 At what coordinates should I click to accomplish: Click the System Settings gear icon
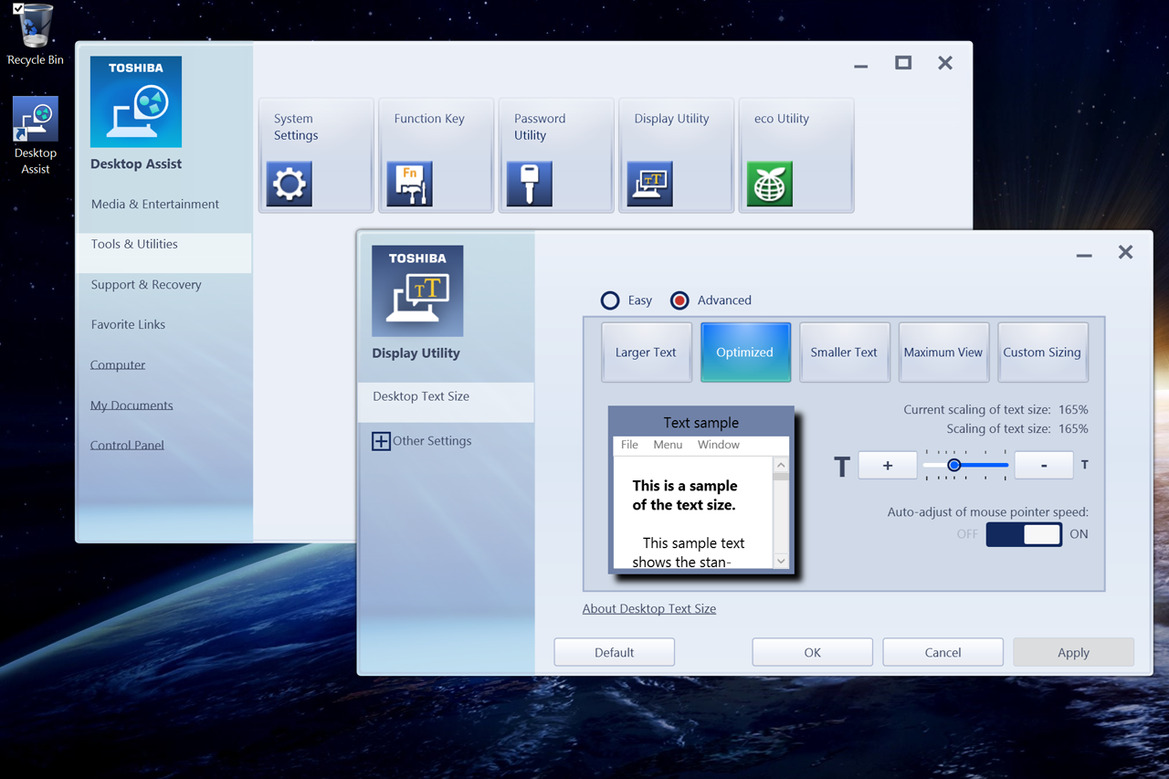289,183
